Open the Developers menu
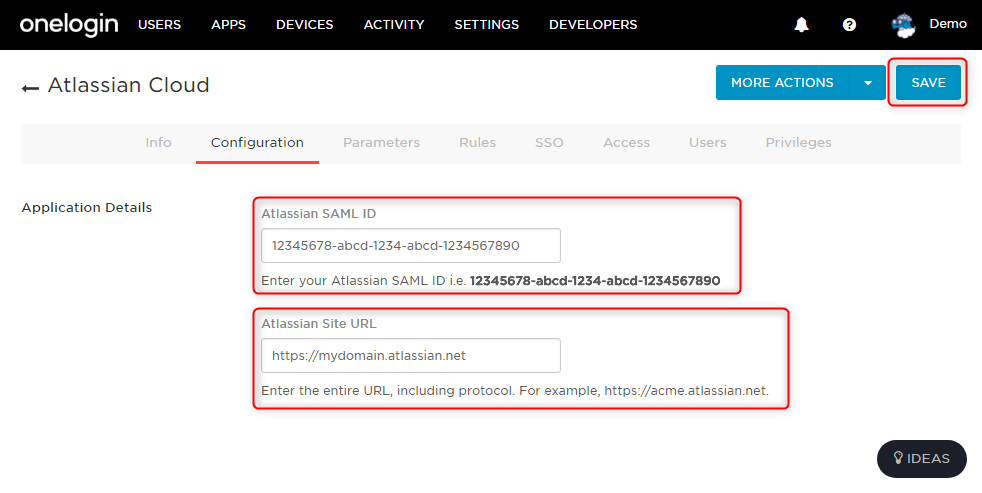The height and width of the screenshot is (493, 982). [x=593, y=25]
